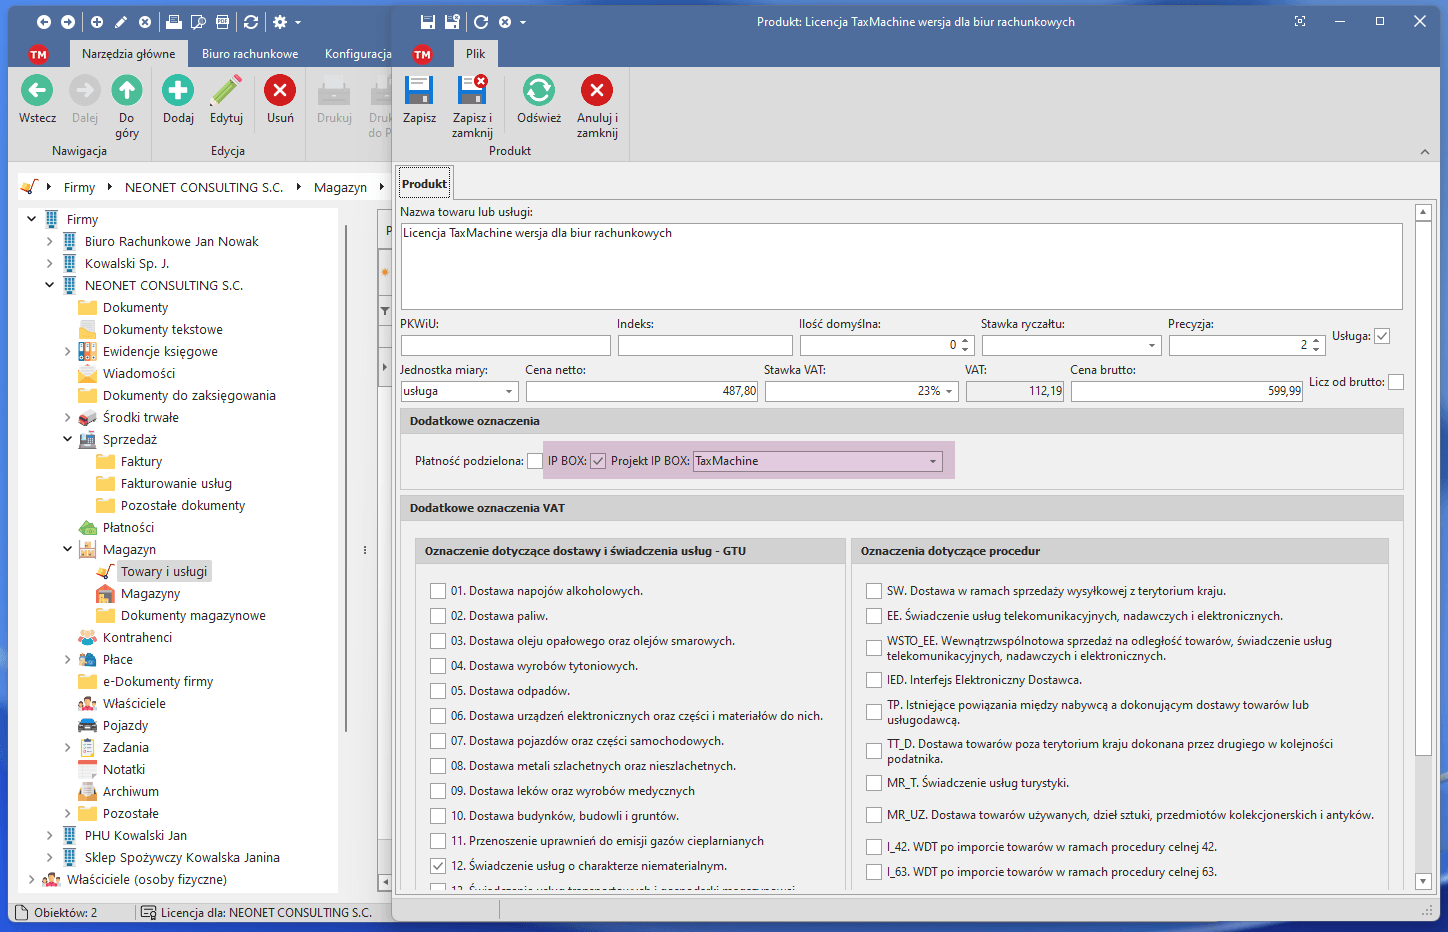Click the Wstecz back arrow icon
This screenshot has width=1448, height=932.
pos(37,92)
